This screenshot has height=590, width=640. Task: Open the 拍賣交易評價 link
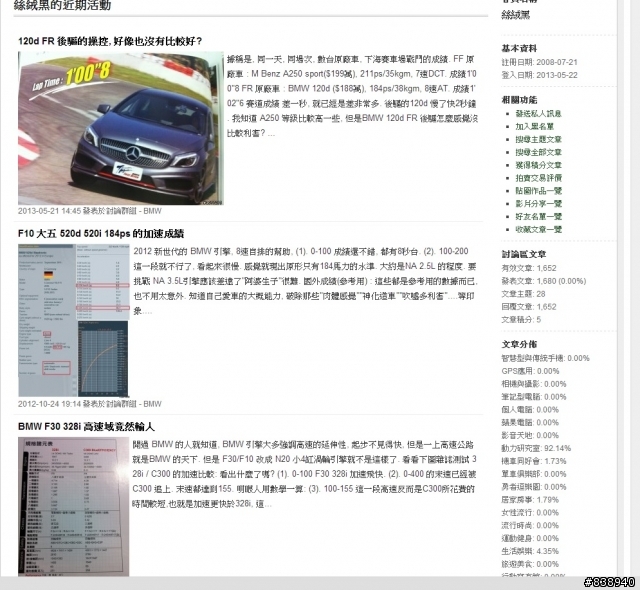coord(538,178)
